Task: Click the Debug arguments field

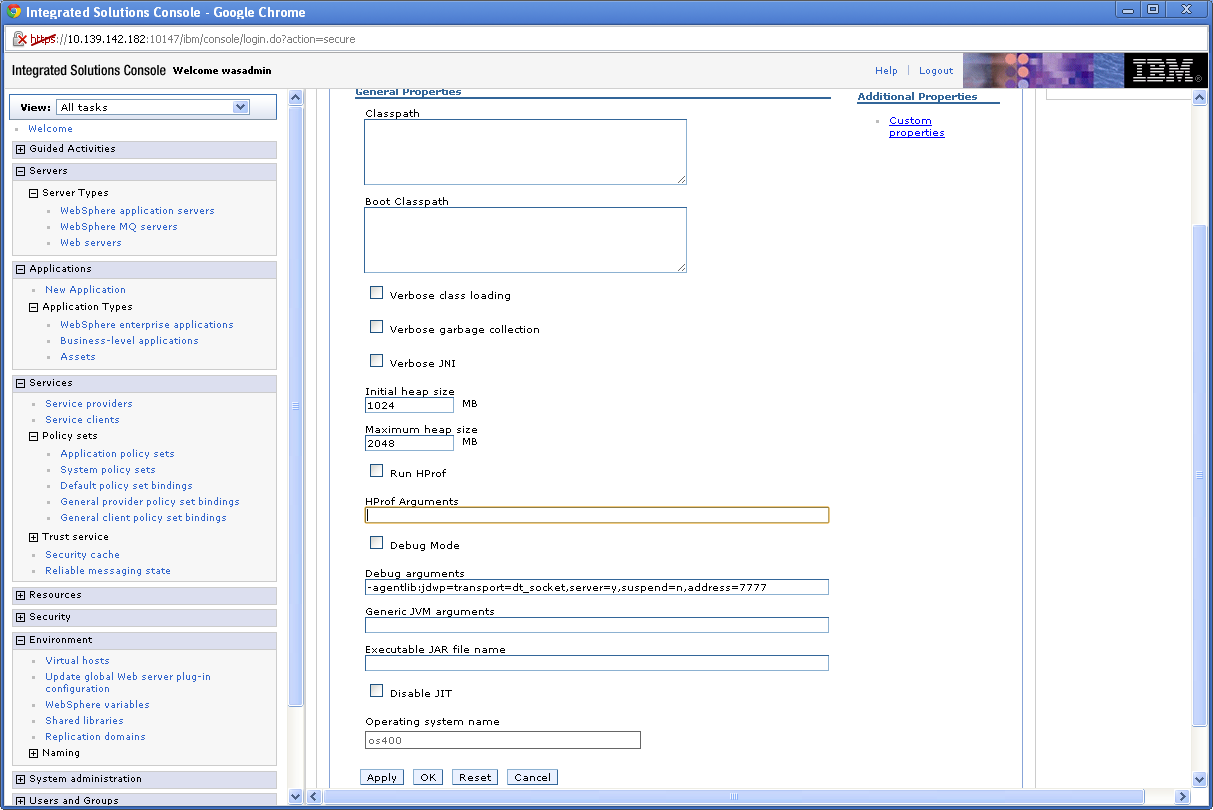Action: (597, 587)
